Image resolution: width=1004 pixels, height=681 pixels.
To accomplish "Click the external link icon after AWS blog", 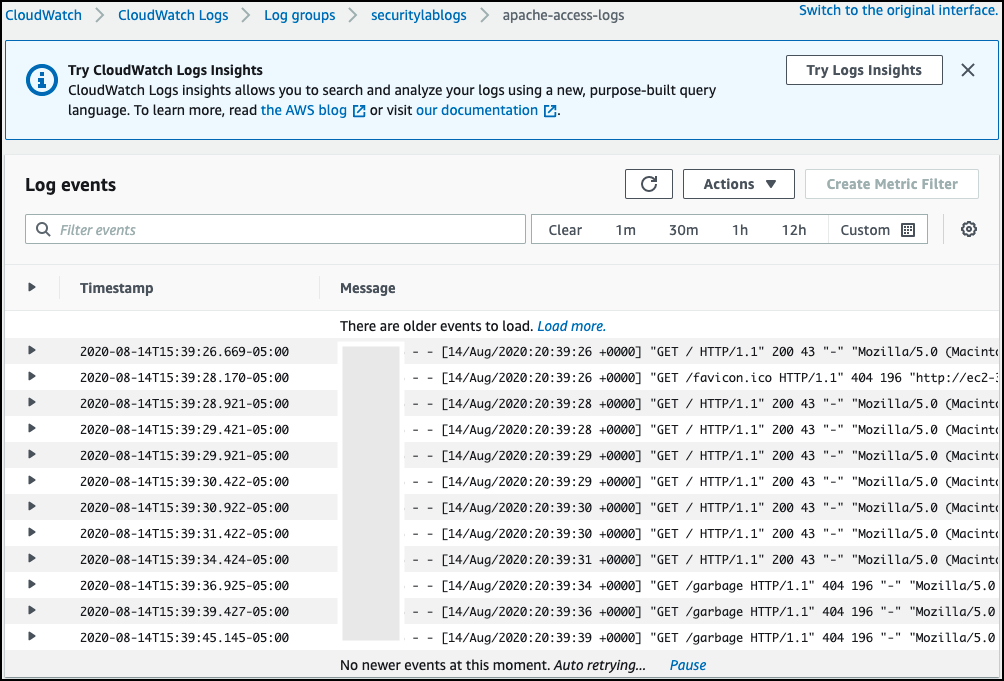I will (359, 111).
